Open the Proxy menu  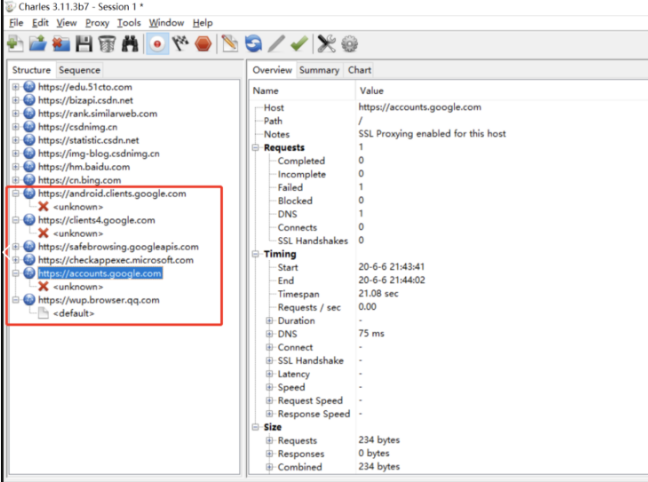(97, 23)
